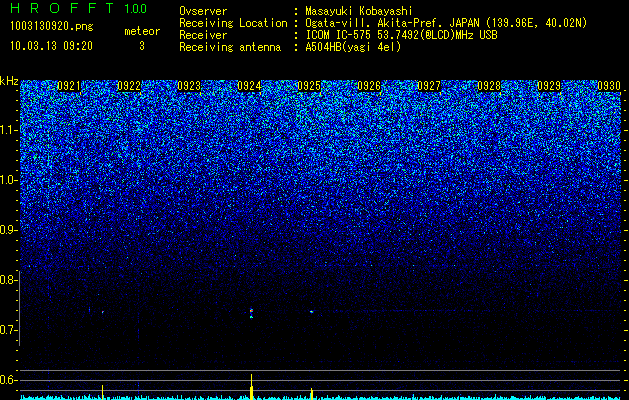Click the Receiving antenna field label

click(x=230, y=47)
